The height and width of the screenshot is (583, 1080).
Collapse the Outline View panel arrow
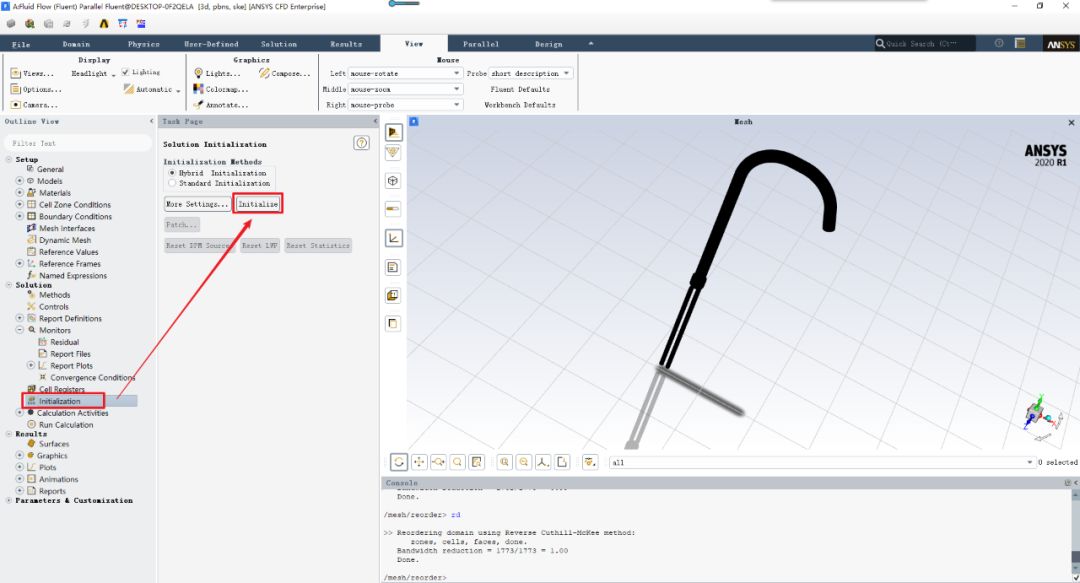[x=152, y=121]
